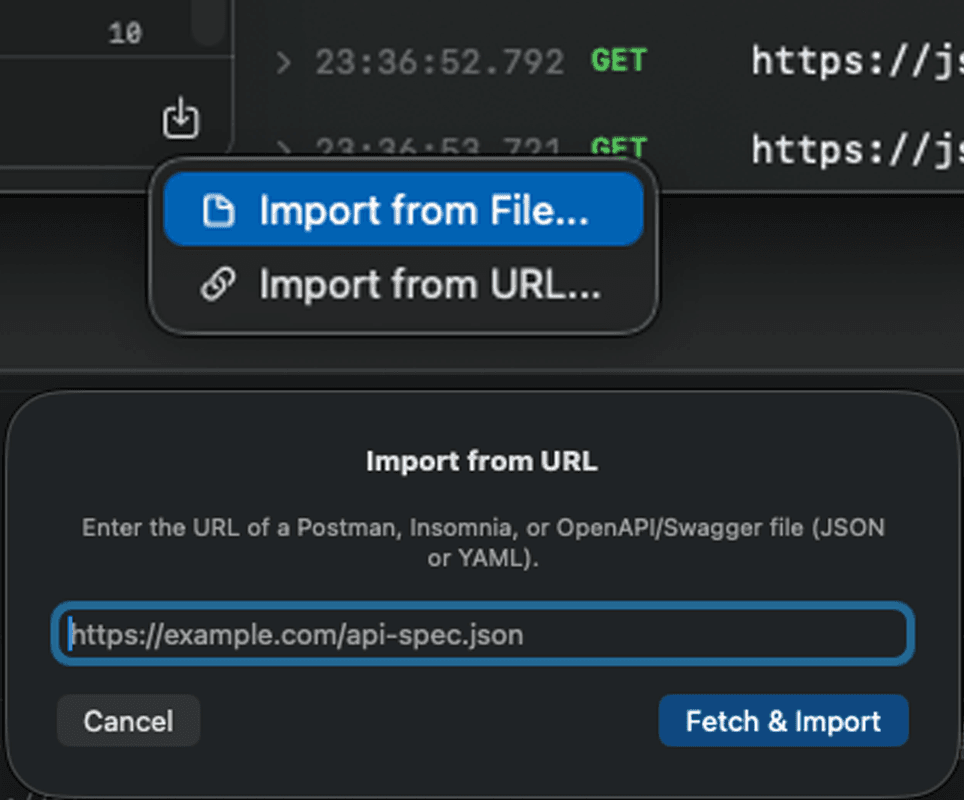Click the faded GET badge next to 23:36:53.721

[618, 150]
